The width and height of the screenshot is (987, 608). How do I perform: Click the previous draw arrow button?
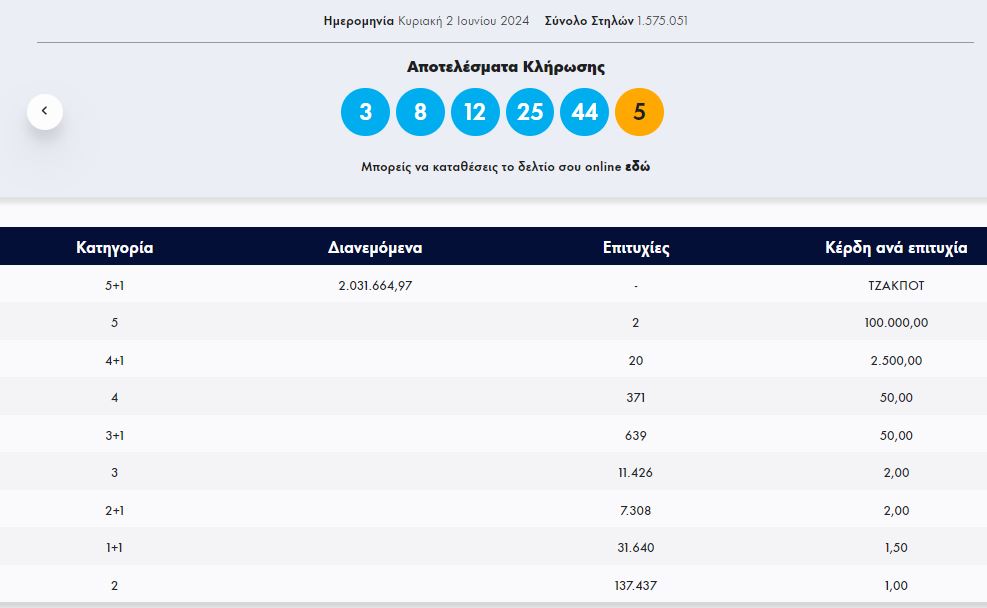click(x=45, y=111)
